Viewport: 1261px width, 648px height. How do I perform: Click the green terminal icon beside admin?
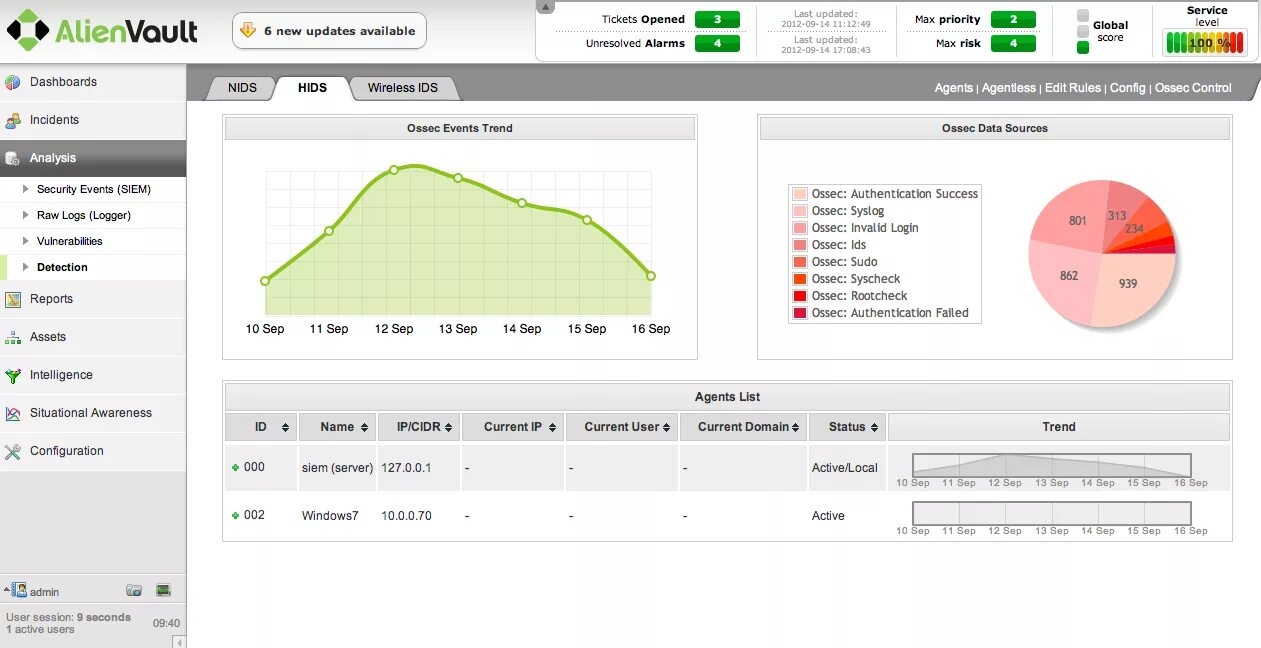(x=163, y=589)
